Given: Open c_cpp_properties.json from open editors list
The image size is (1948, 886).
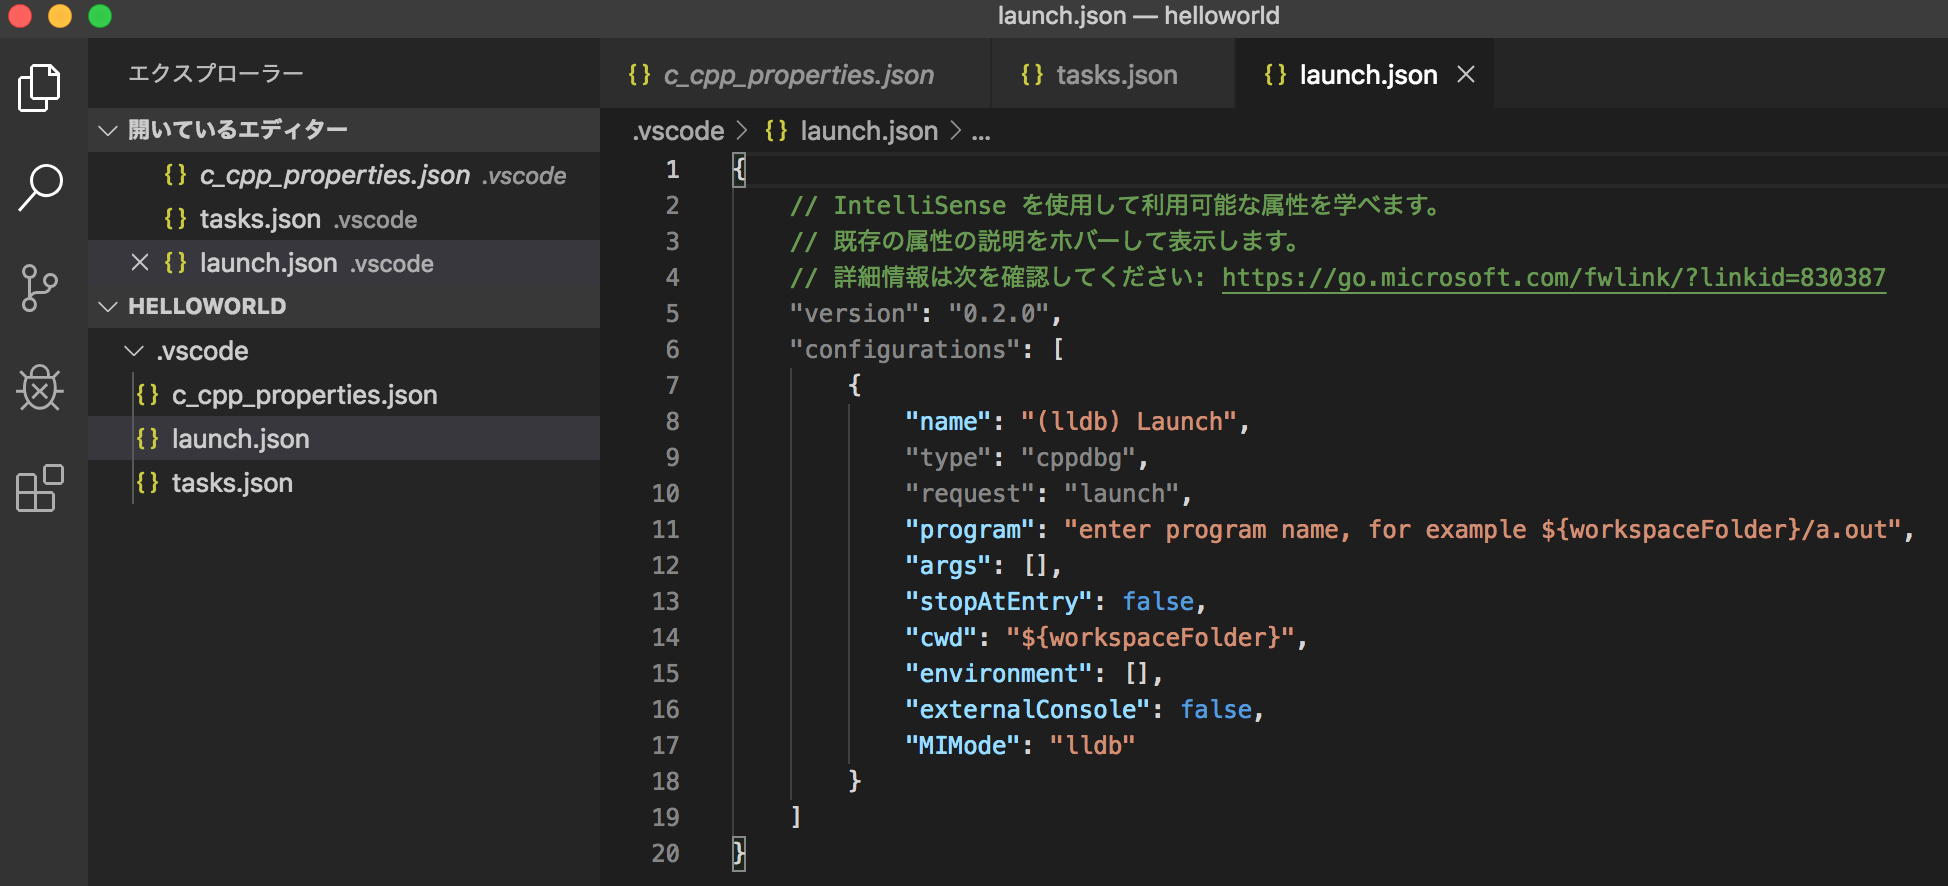Looking at the screenshot, I should (344, 175).
